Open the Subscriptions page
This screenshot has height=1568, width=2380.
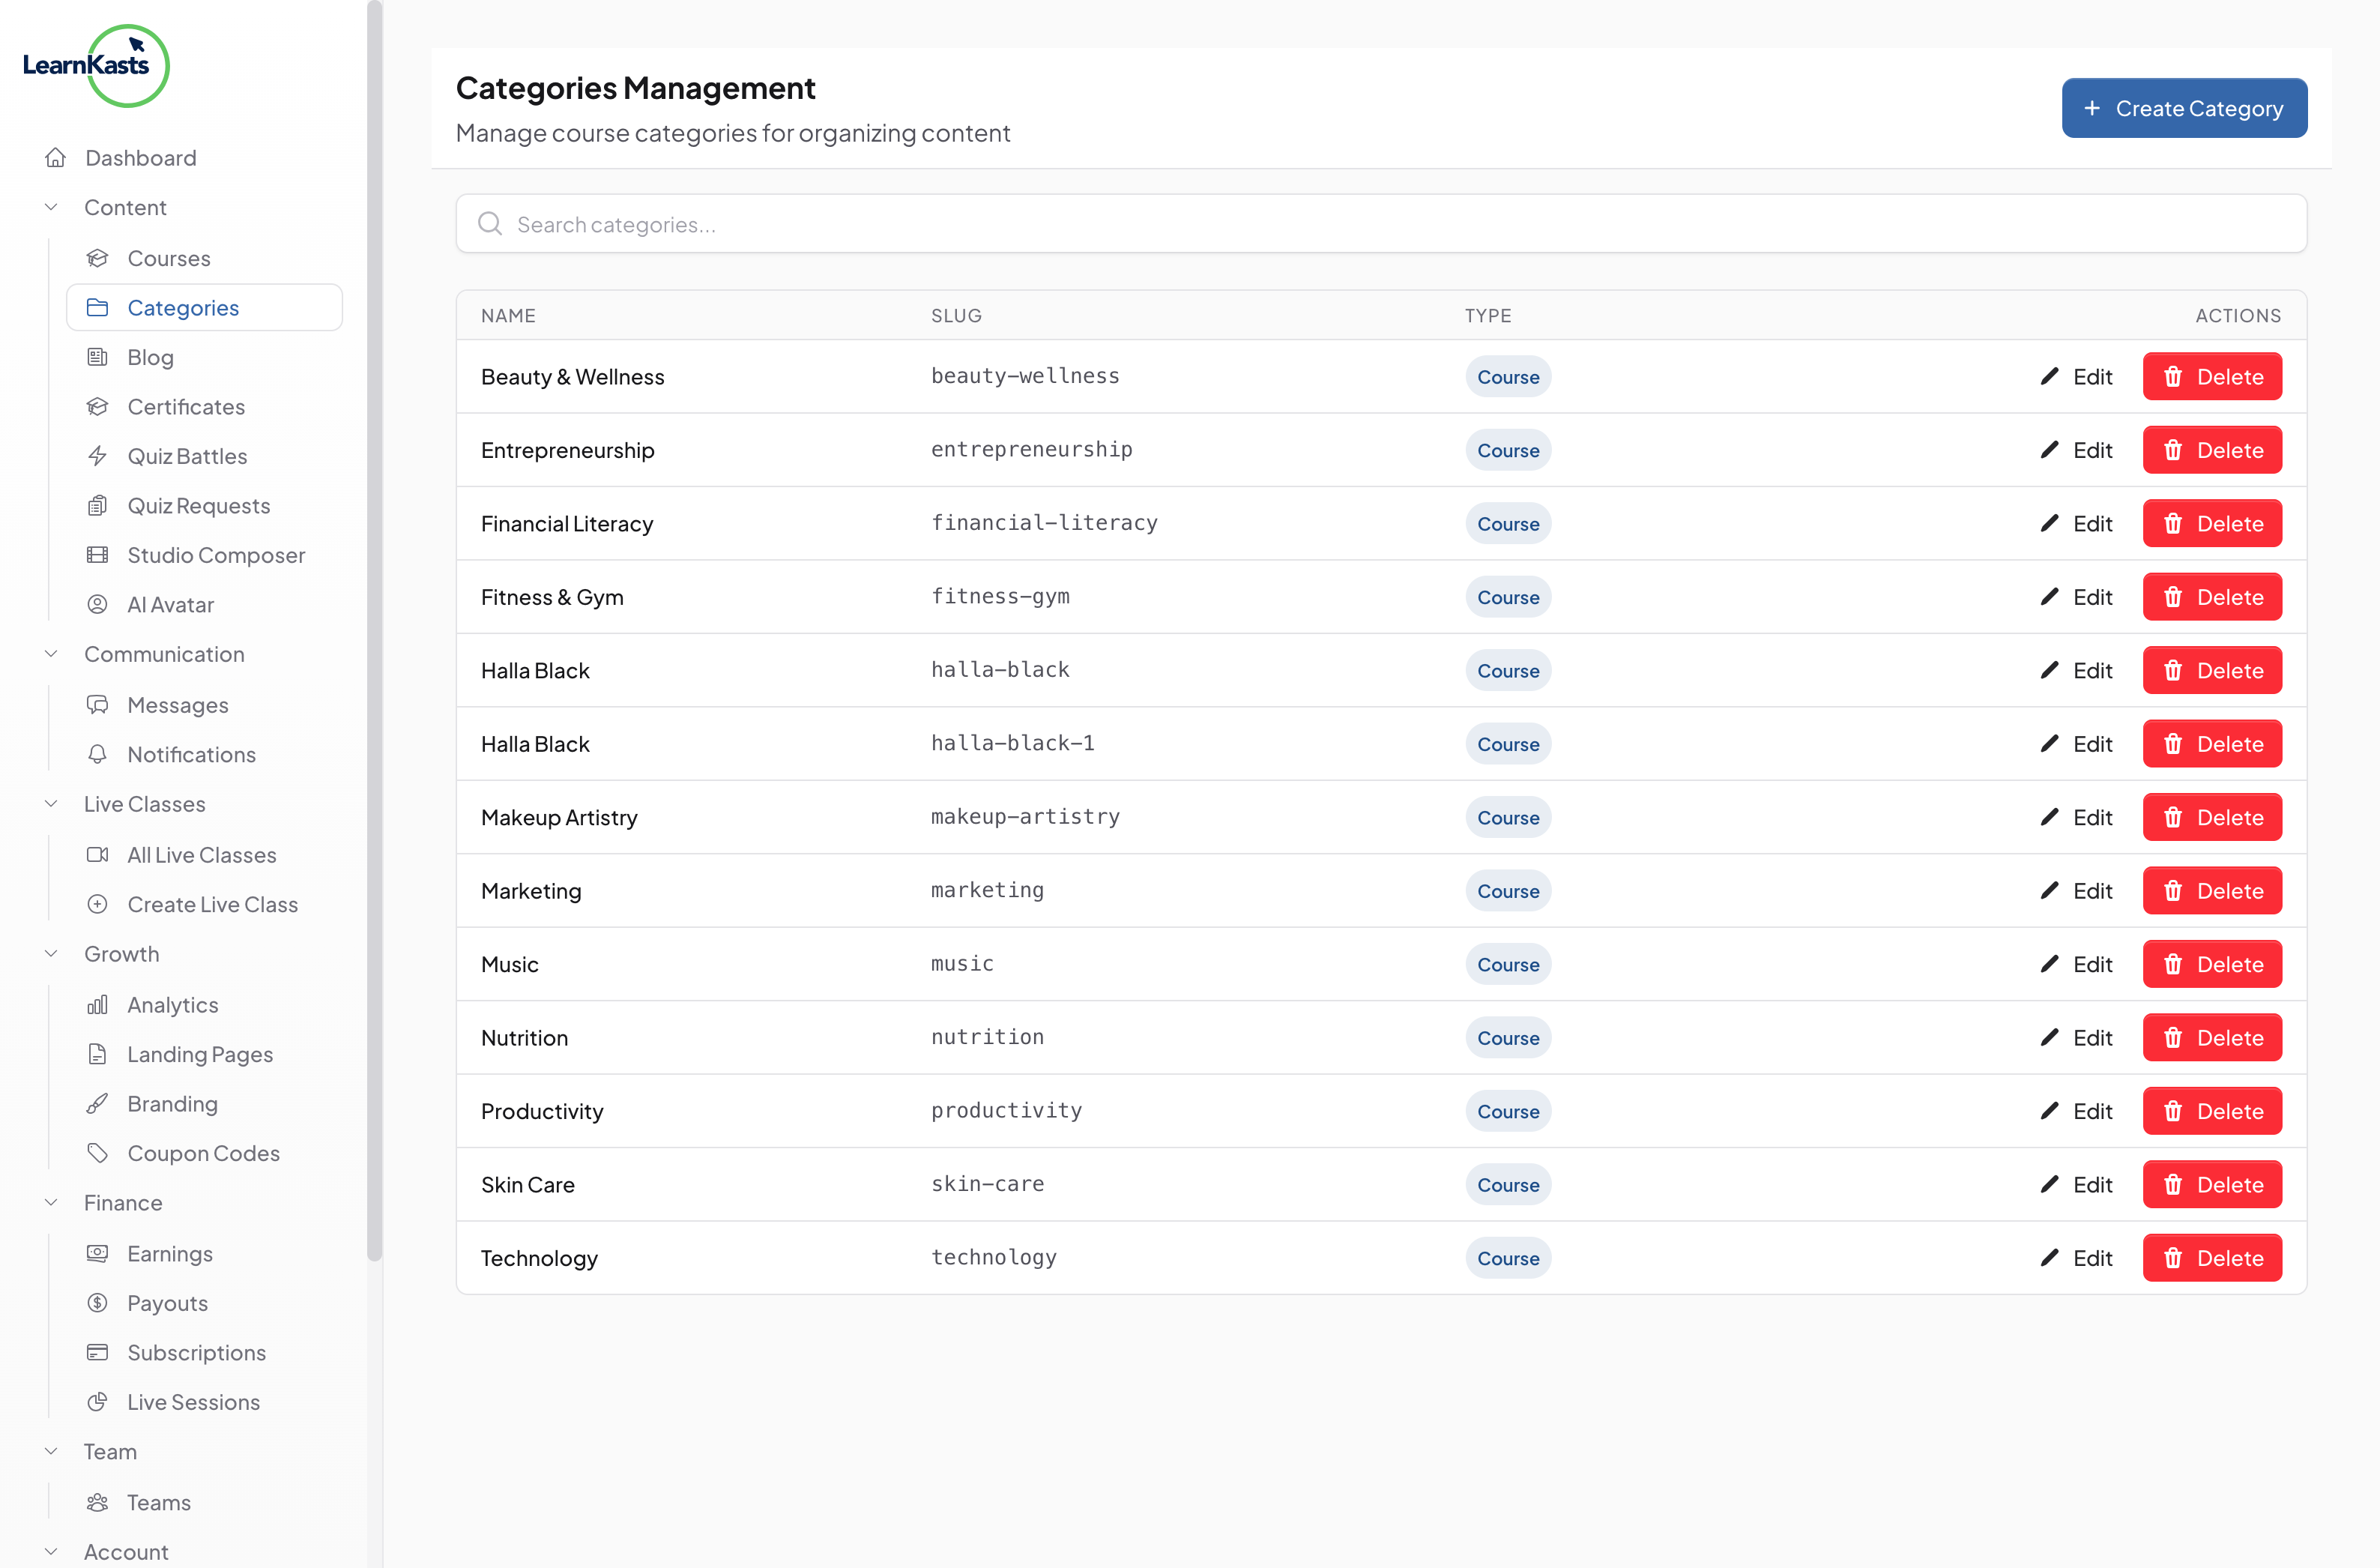click(204, 1353)
